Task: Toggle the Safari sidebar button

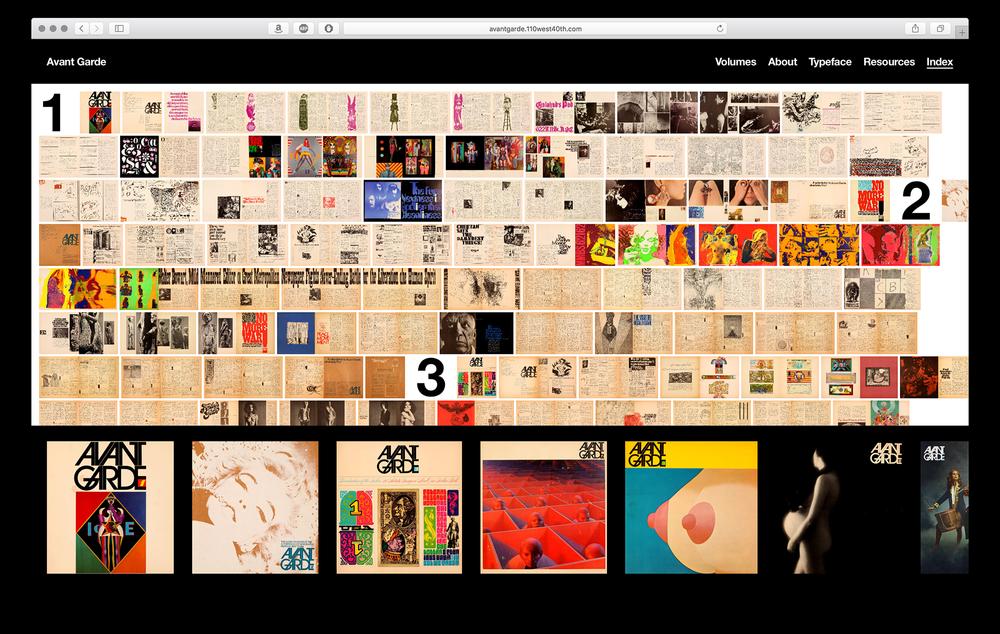Action: coord(119,29)
